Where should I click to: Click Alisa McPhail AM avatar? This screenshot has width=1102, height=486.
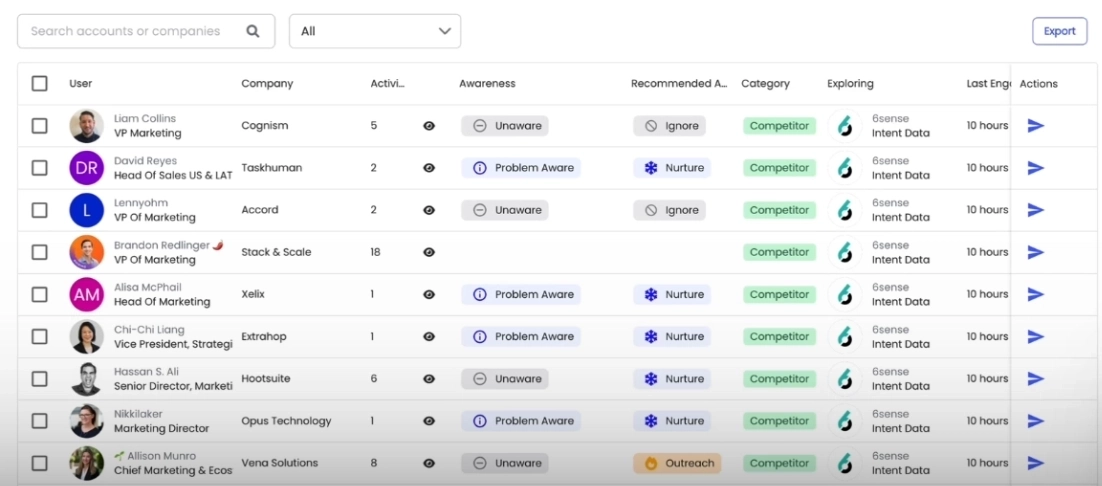pyautogui.click(x=86, y=294)
